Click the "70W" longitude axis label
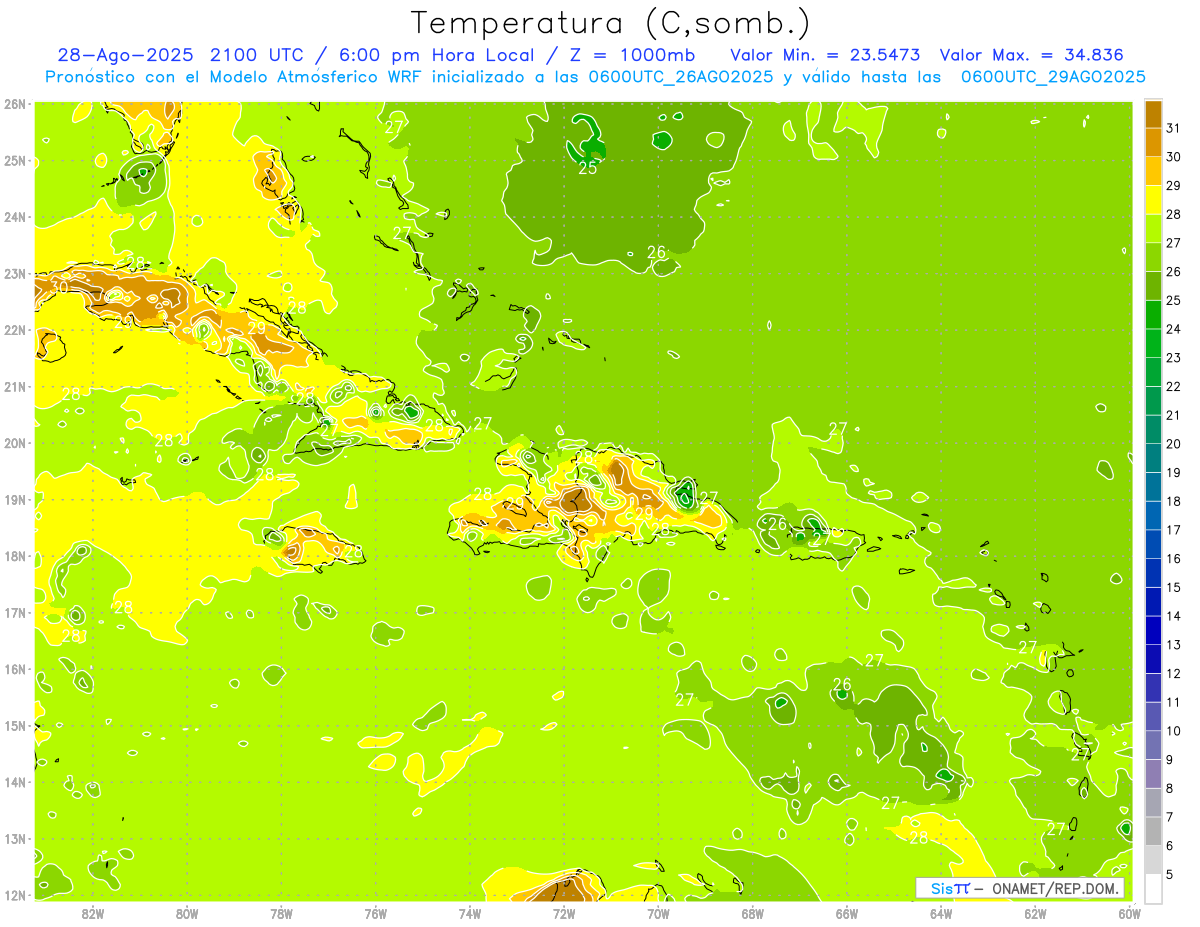This screenshot has width=1200, height=927. tap(658, 913)
